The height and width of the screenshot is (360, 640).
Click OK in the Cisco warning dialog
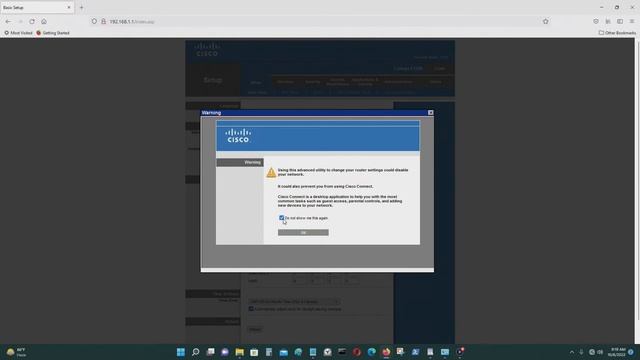[x=303, y=233]
